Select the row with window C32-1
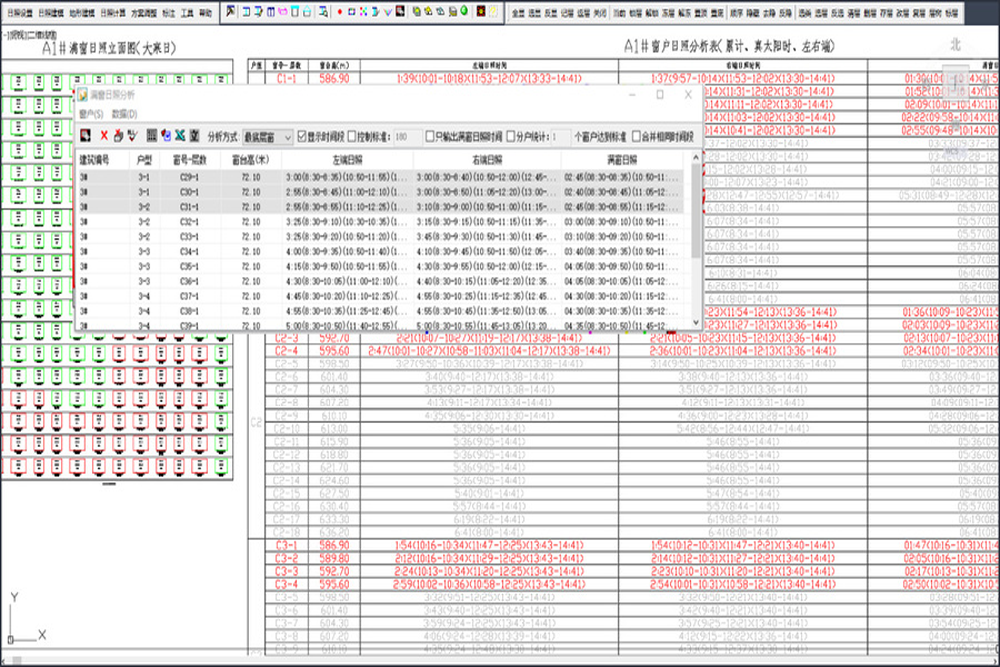Image resolution: width=1000 pixels, height=667 pixels. tap(380, 222)
